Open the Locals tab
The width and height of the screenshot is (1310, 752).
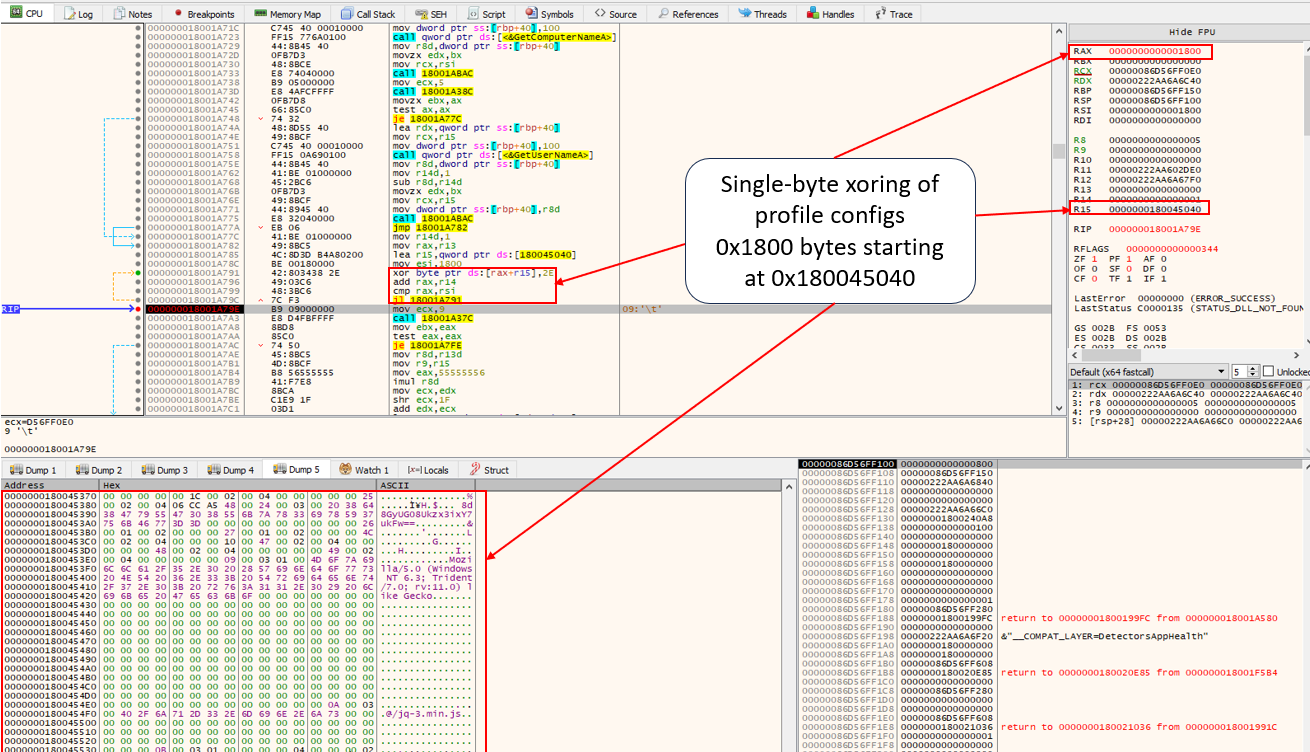(x=428, y=469)
